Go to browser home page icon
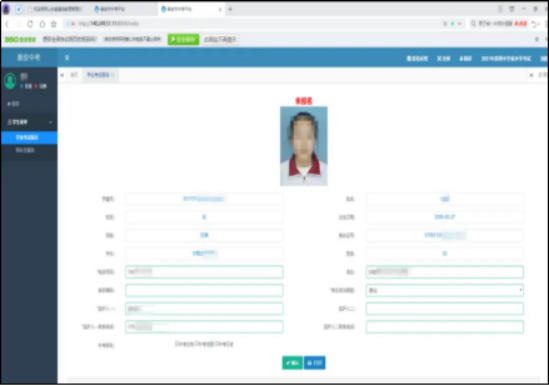This screenshot has height=387, width=549. (42, 24)
